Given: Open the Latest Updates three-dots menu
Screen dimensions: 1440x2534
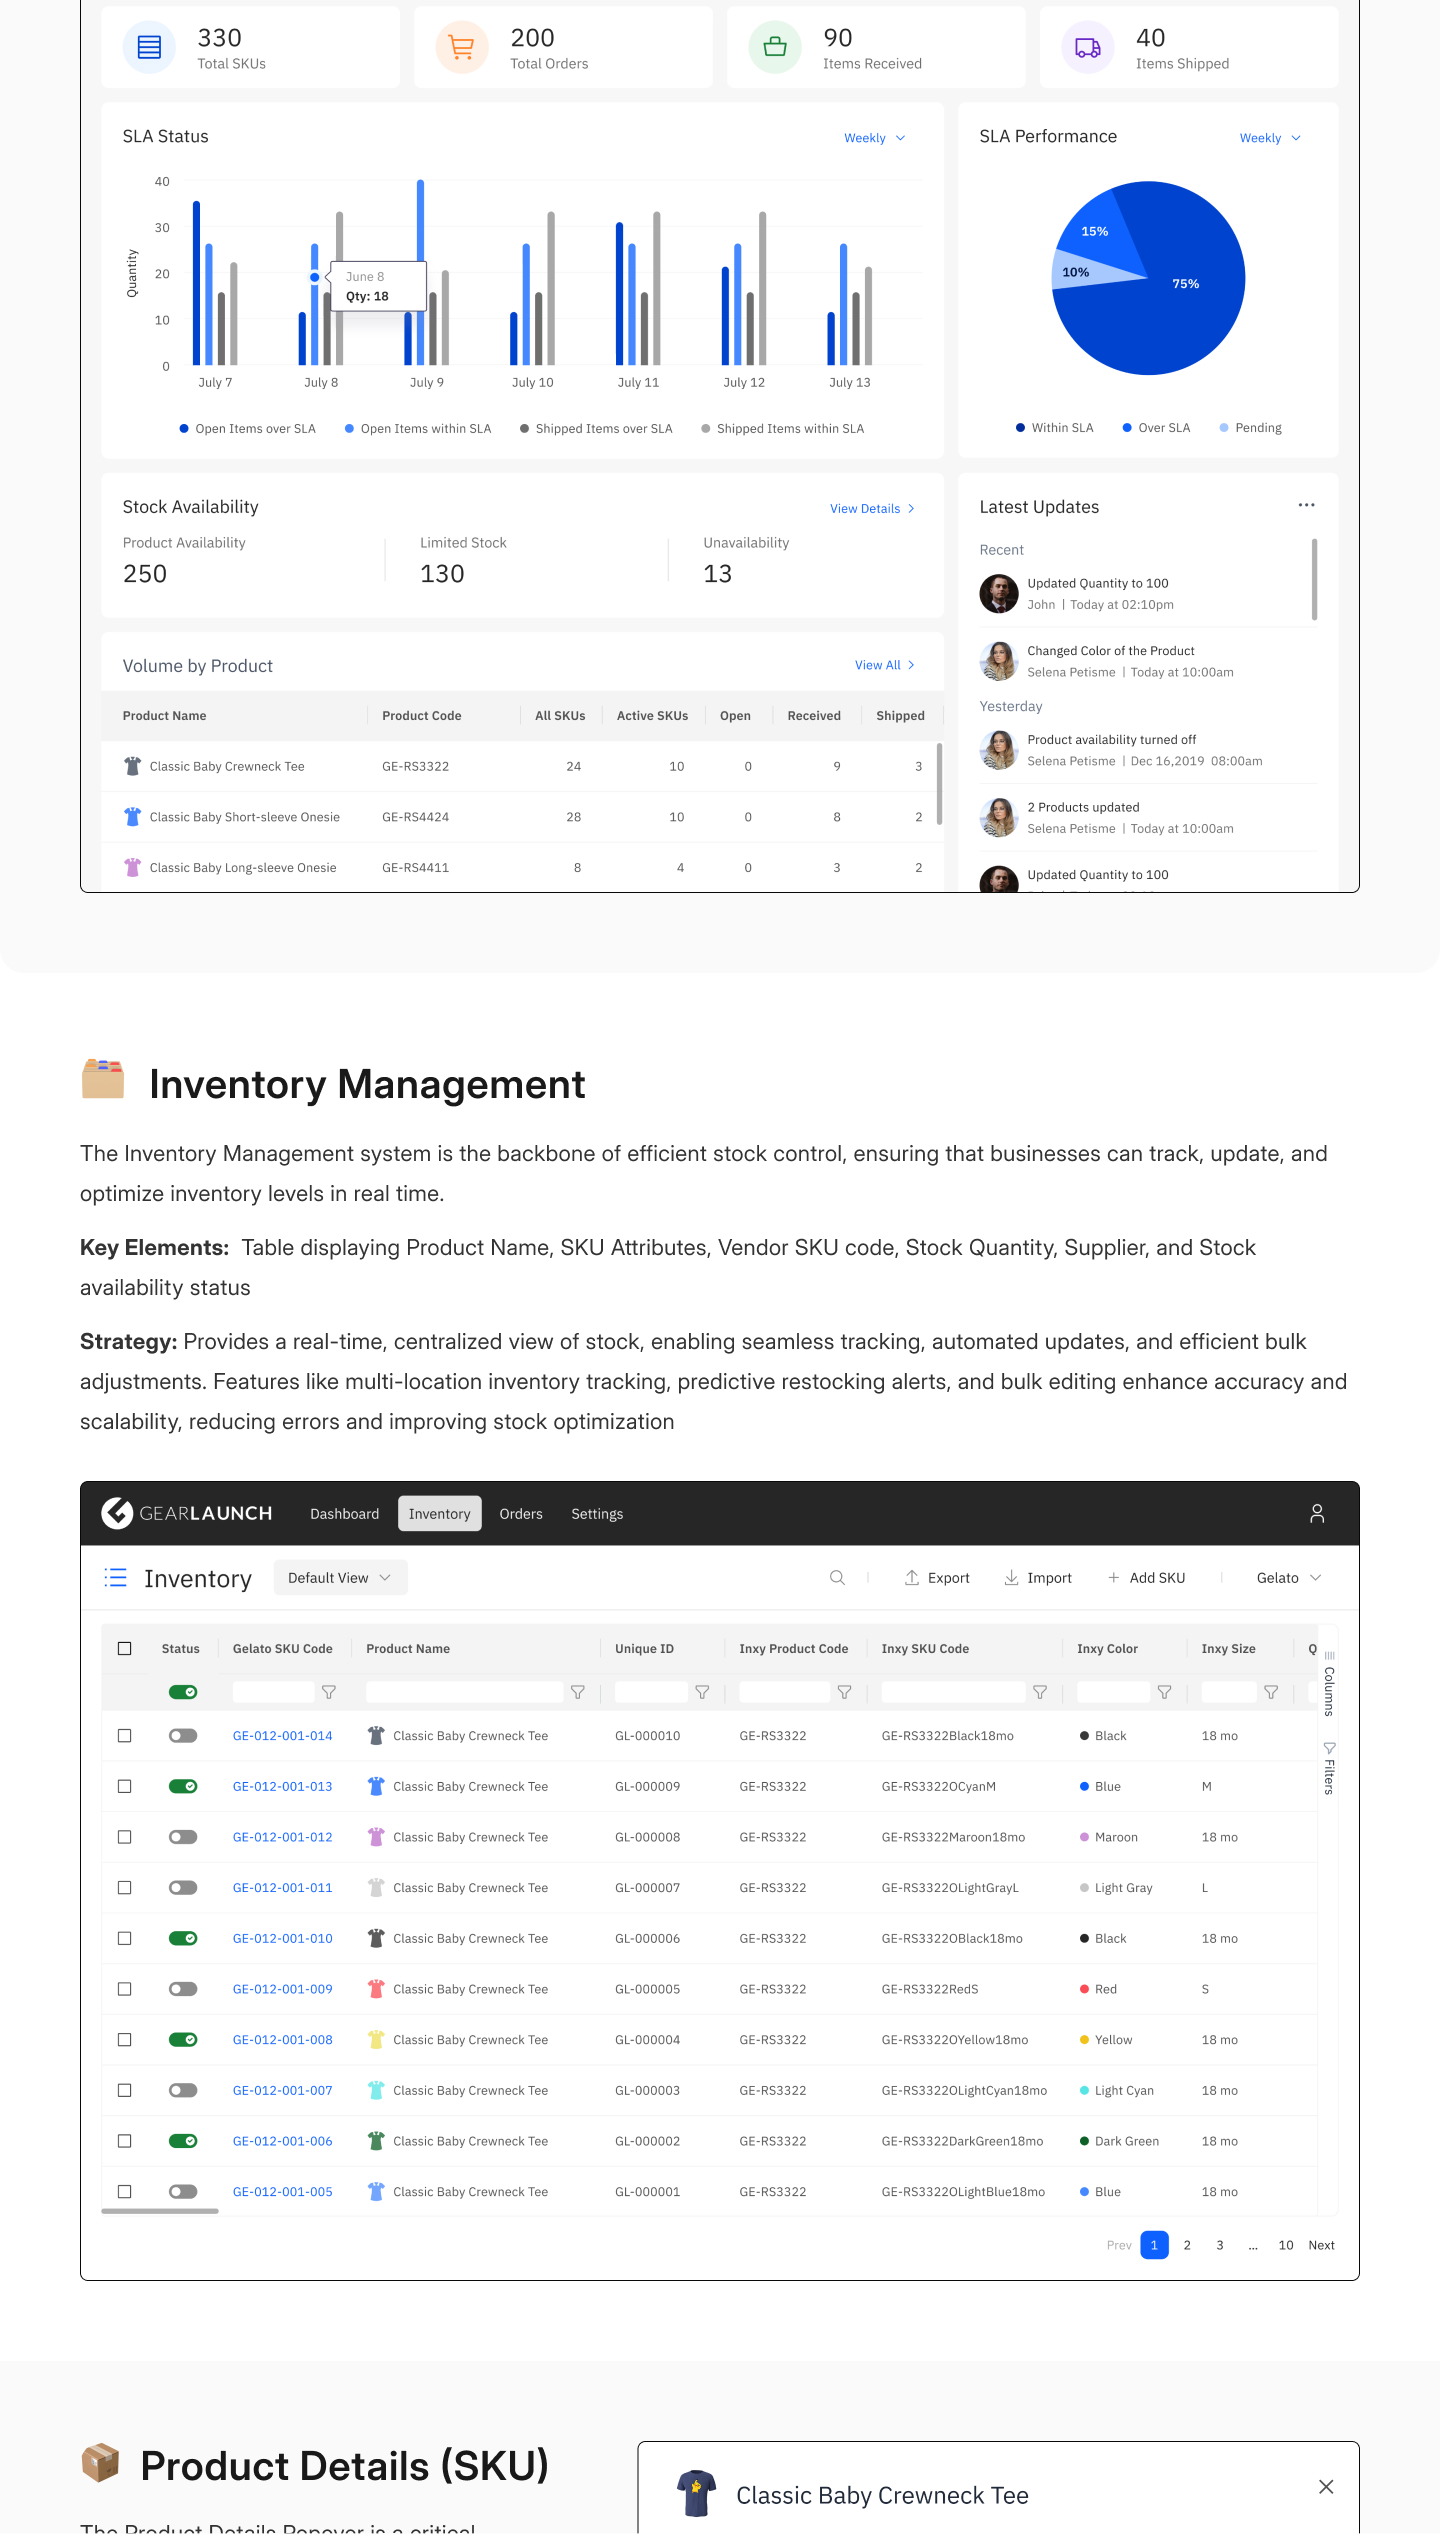Looking at the screenshot, I should point(1306,505).
